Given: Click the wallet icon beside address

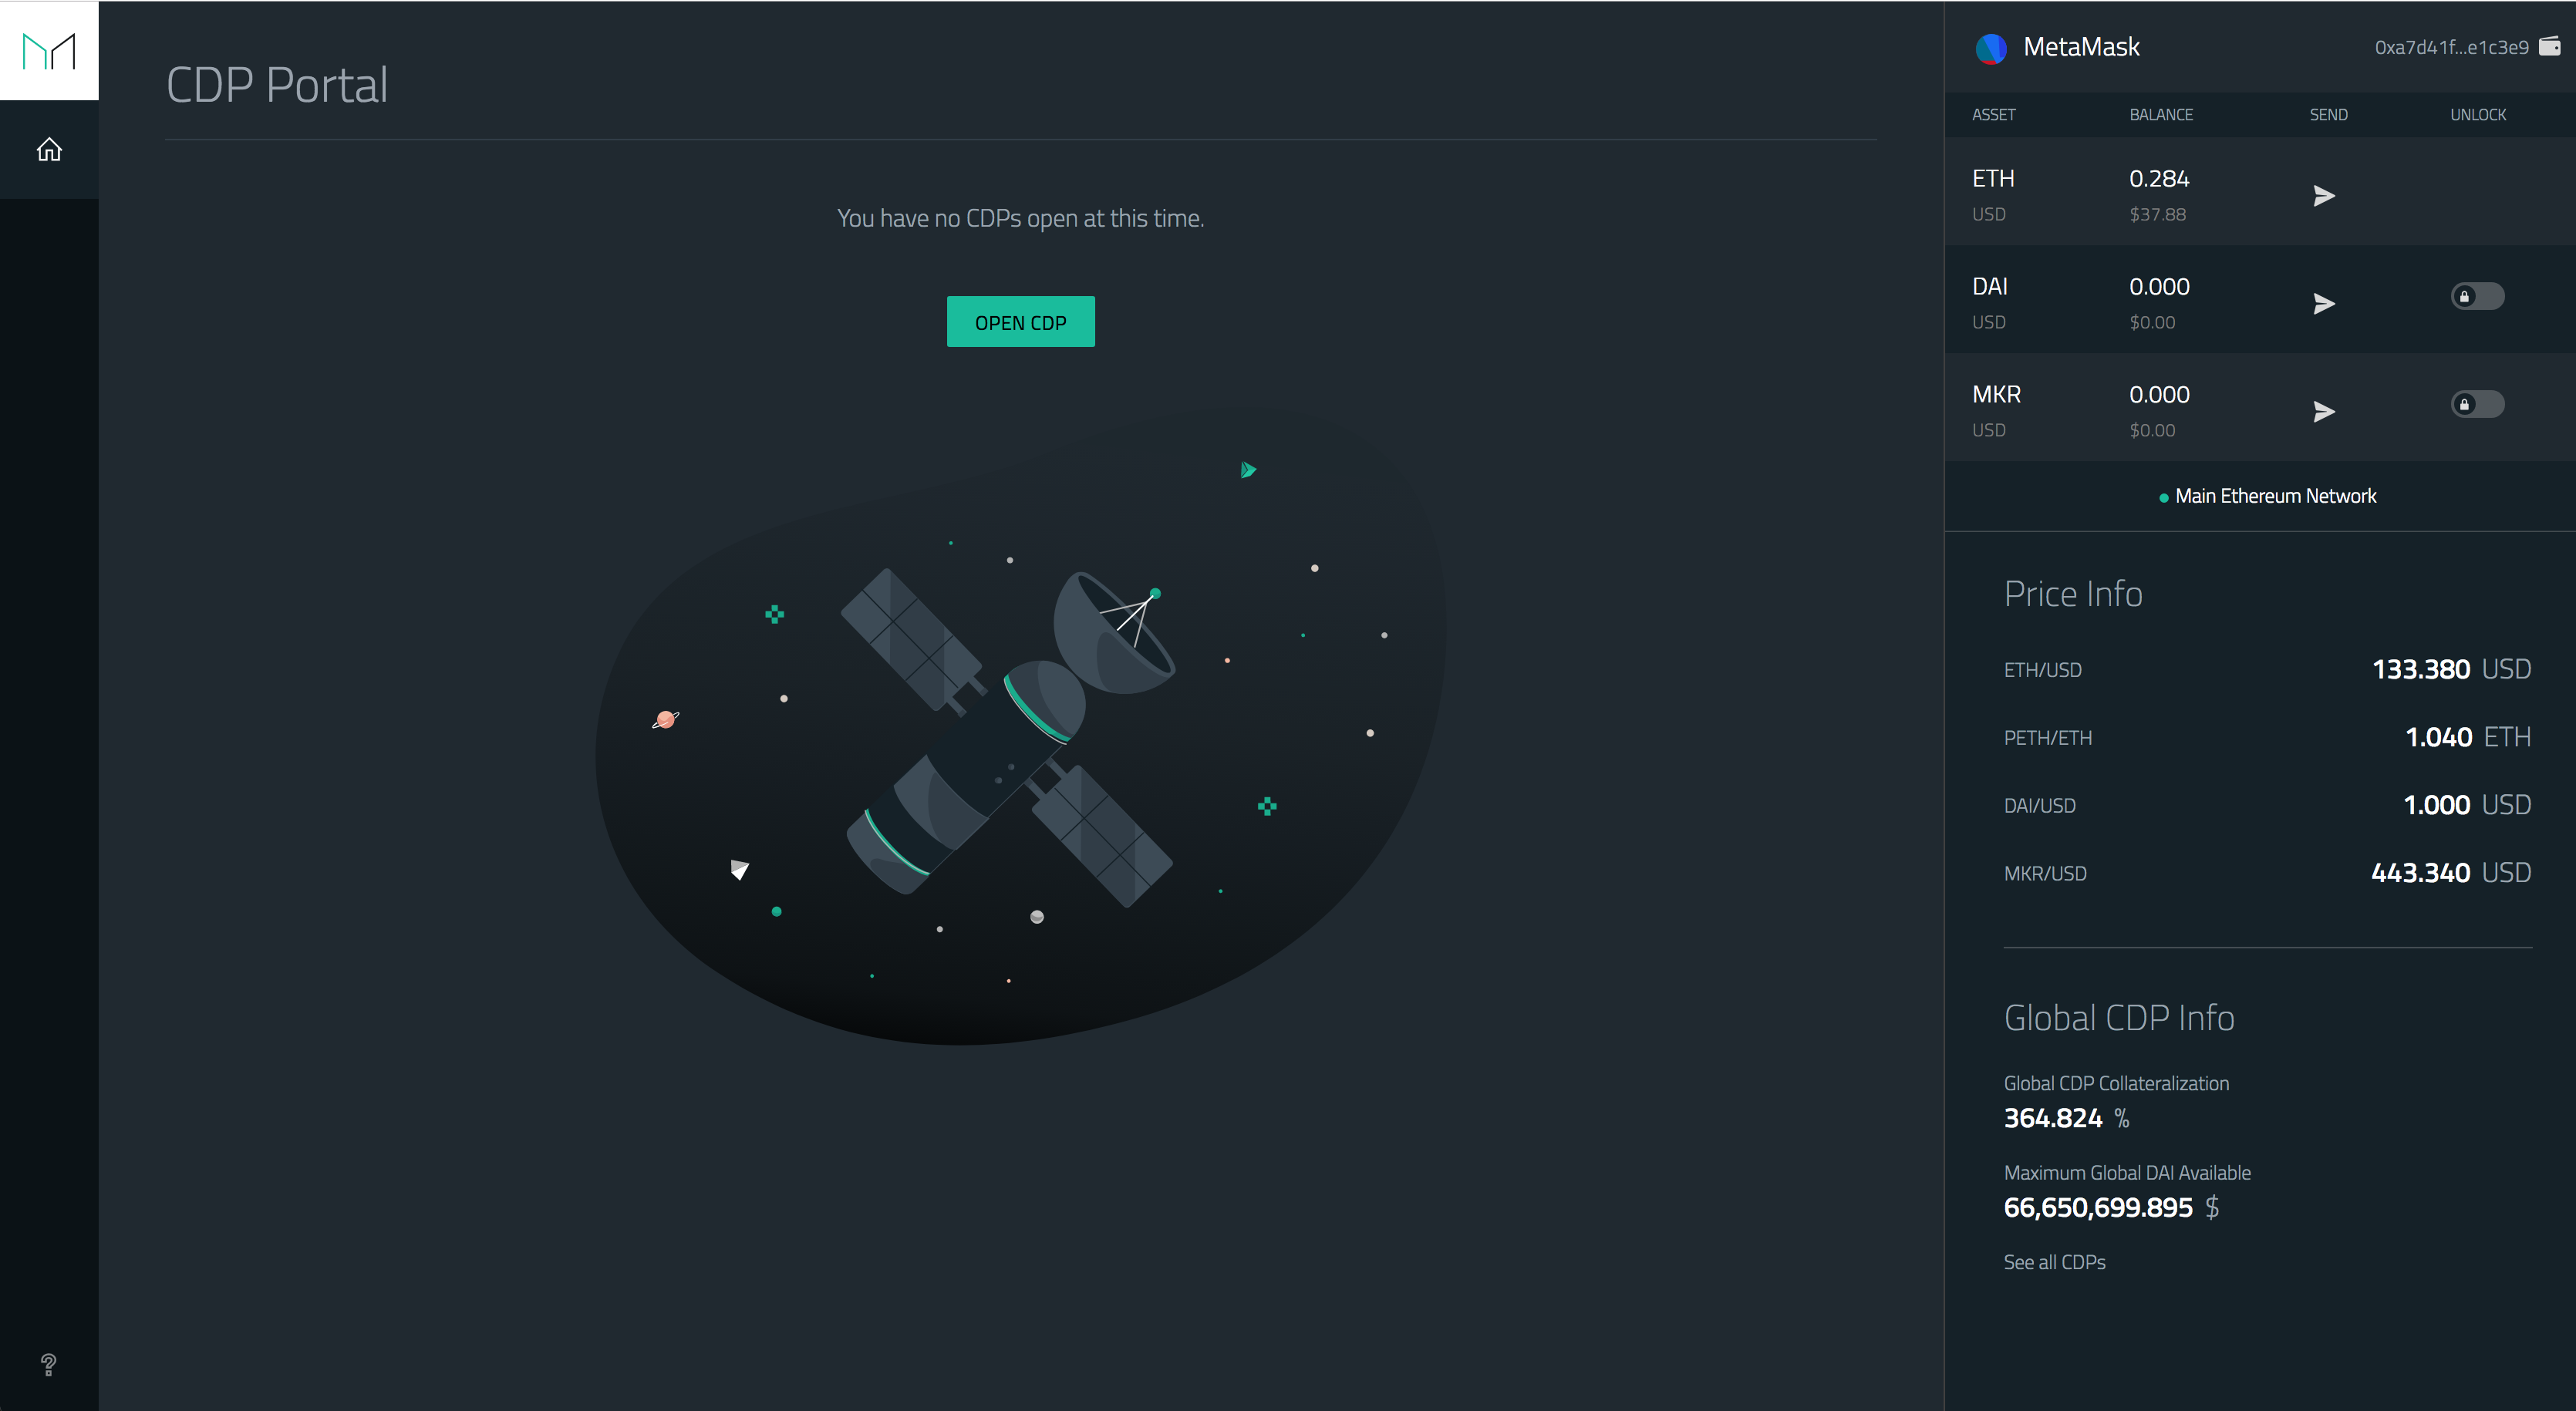Looking at the screenshot, I should point(2550,46).
